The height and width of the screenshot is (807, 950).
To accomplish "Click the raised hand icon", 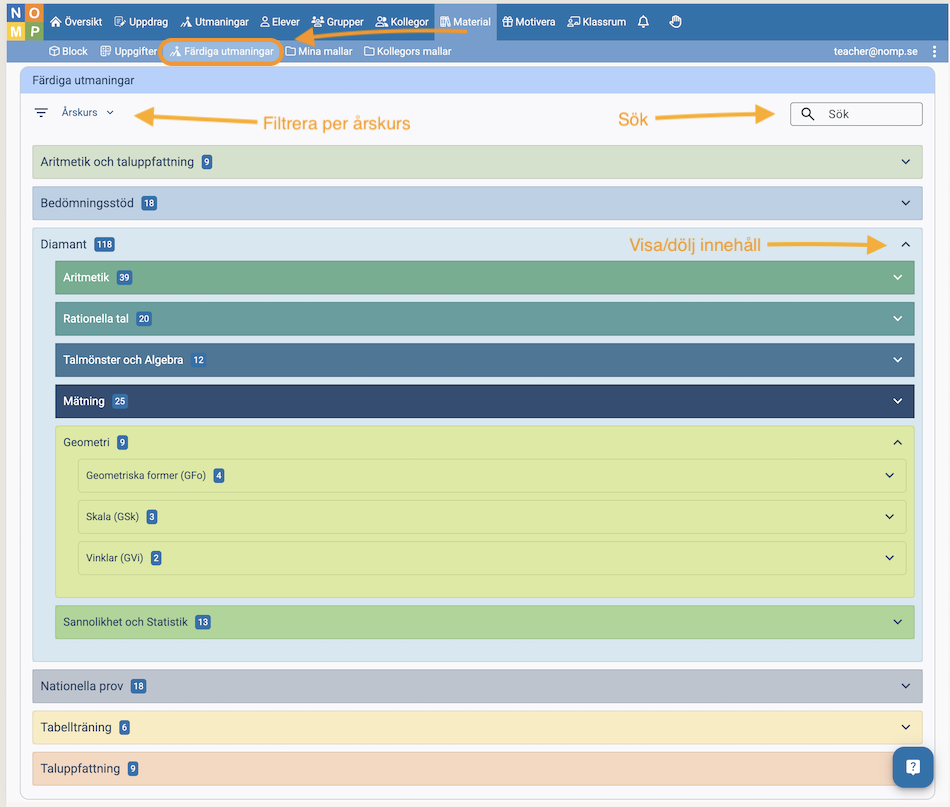I will click(675, 22).
